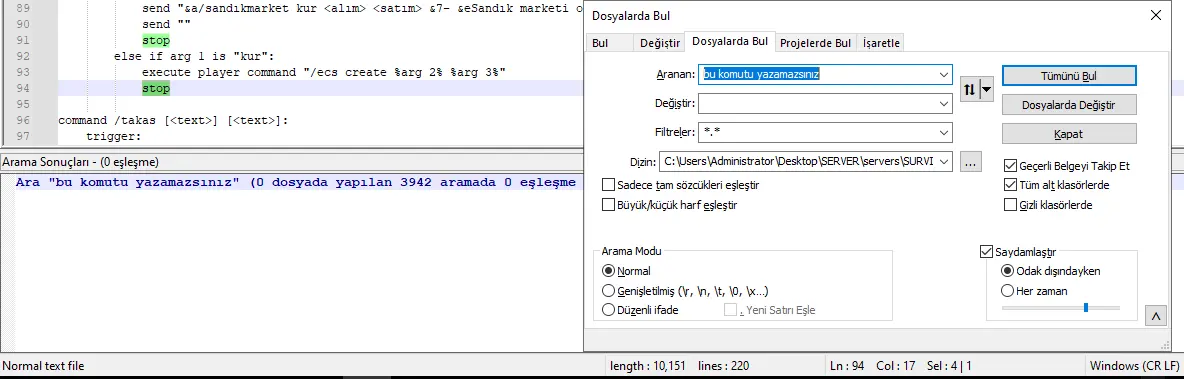Expand the Aranan search history dropdown
The height and width of the screenshot is (379, 1184).
click(x=944, y=75)
